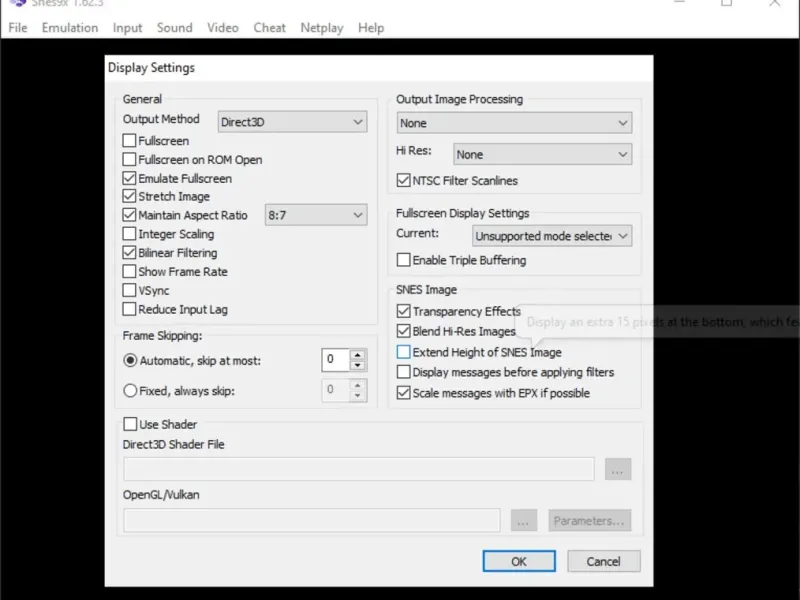Click the Parameters... button
Screen dimensions: 800x600
pos(590,520)
